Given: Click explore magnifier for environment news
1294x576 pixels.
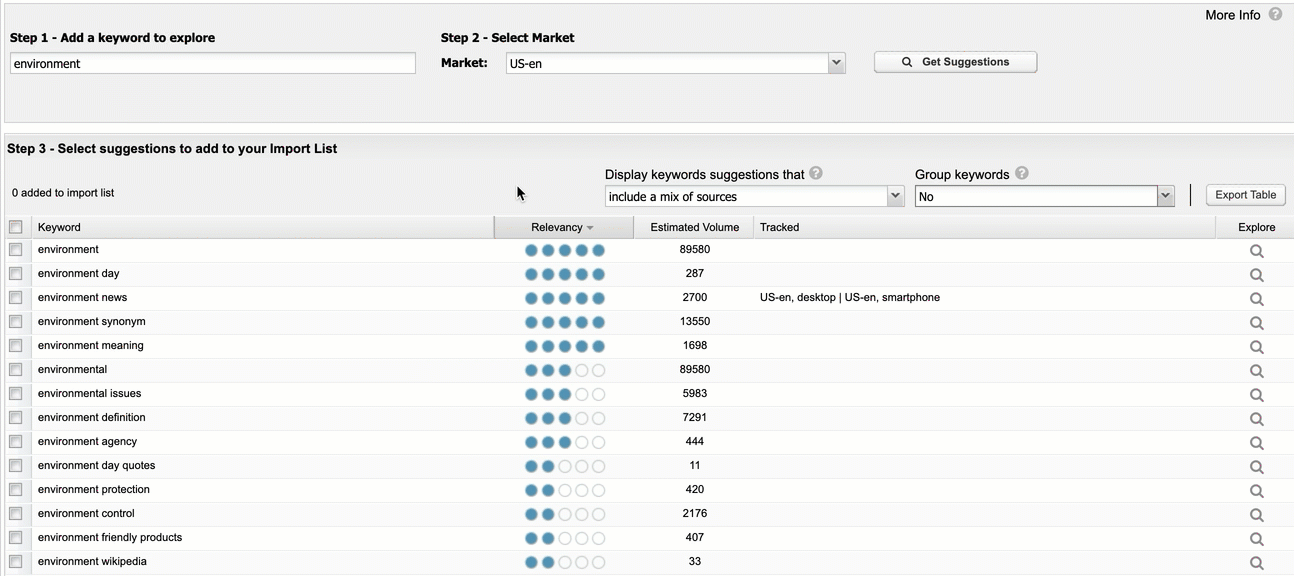Looking at the screenshot, I should (x=1256, y=299).
